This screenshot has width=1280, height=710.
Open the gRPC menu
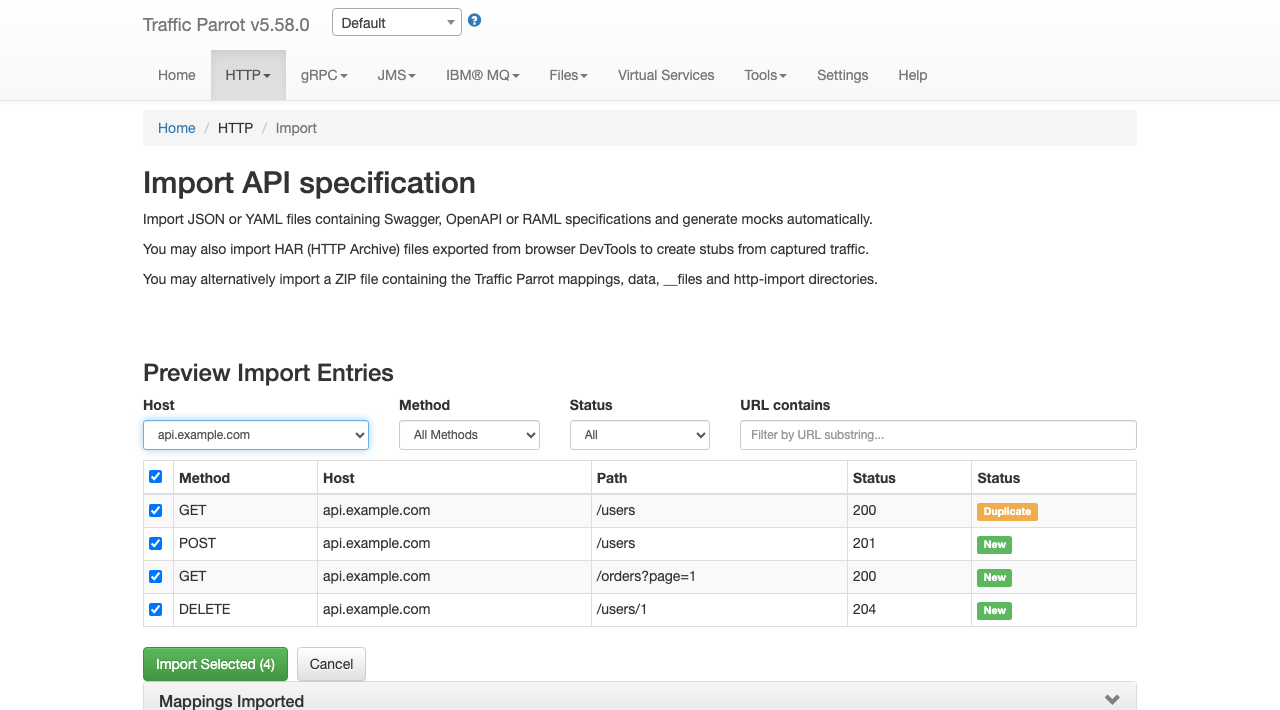(324, 75)
